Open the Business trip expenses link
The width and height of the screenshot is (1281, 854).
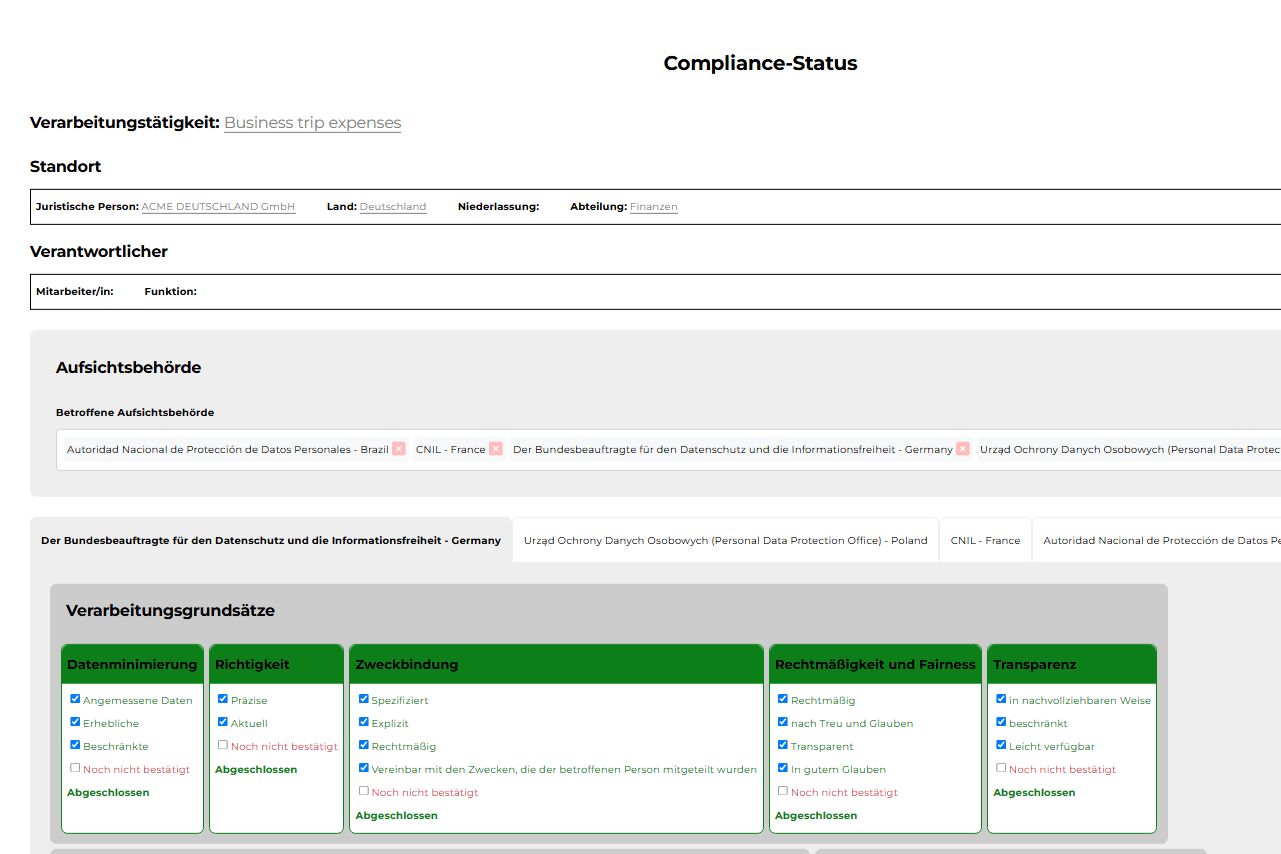click(x=312, y=122)
